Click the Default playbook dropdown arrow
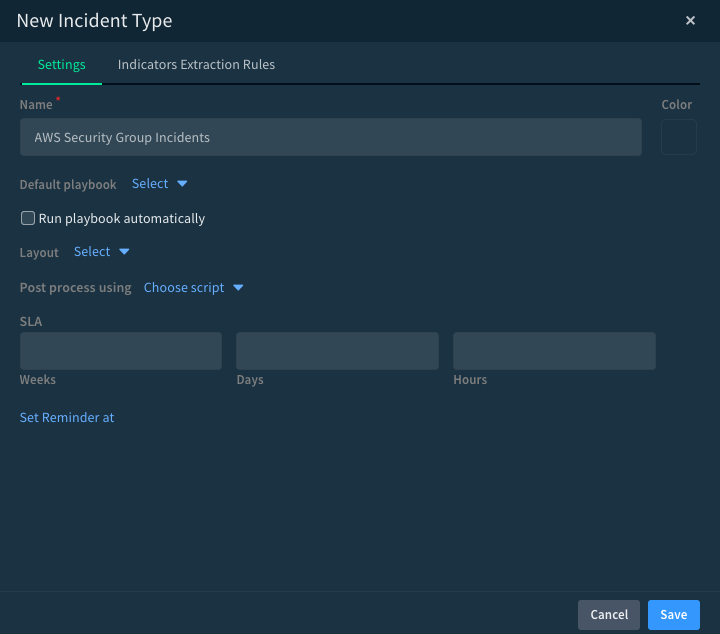 [x=182, y=184]
